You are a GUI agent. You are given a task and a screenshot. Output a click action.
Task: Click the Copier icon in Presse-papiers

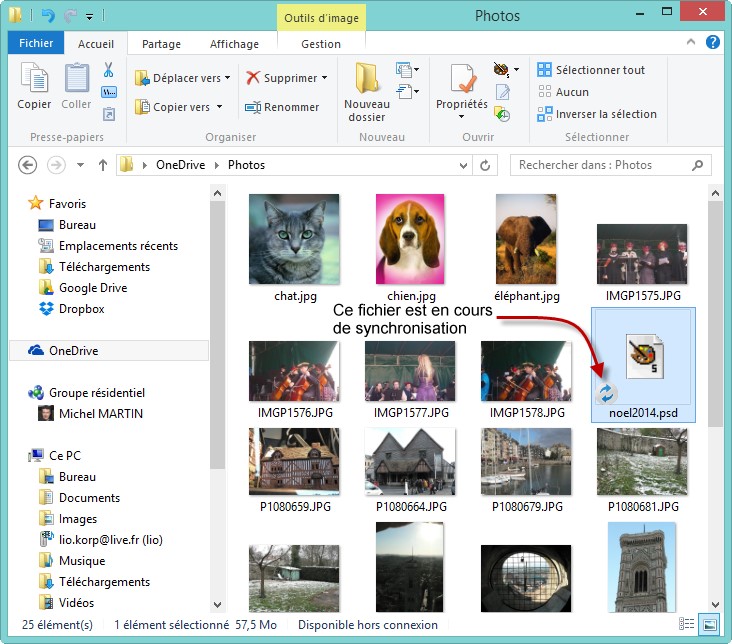tap(34, 86)
